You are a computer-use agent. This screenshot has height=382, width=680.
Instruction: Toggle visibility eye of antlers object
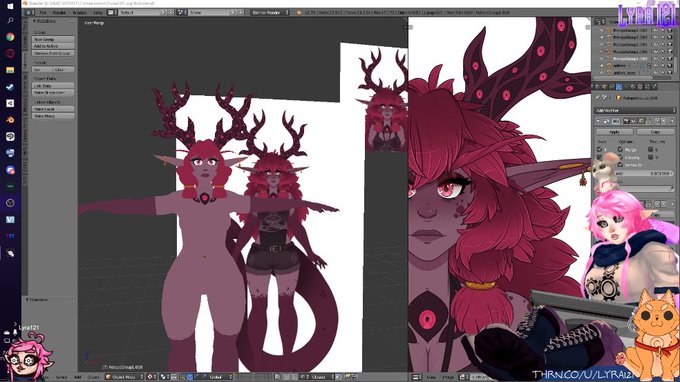click(x=655, y=65)
